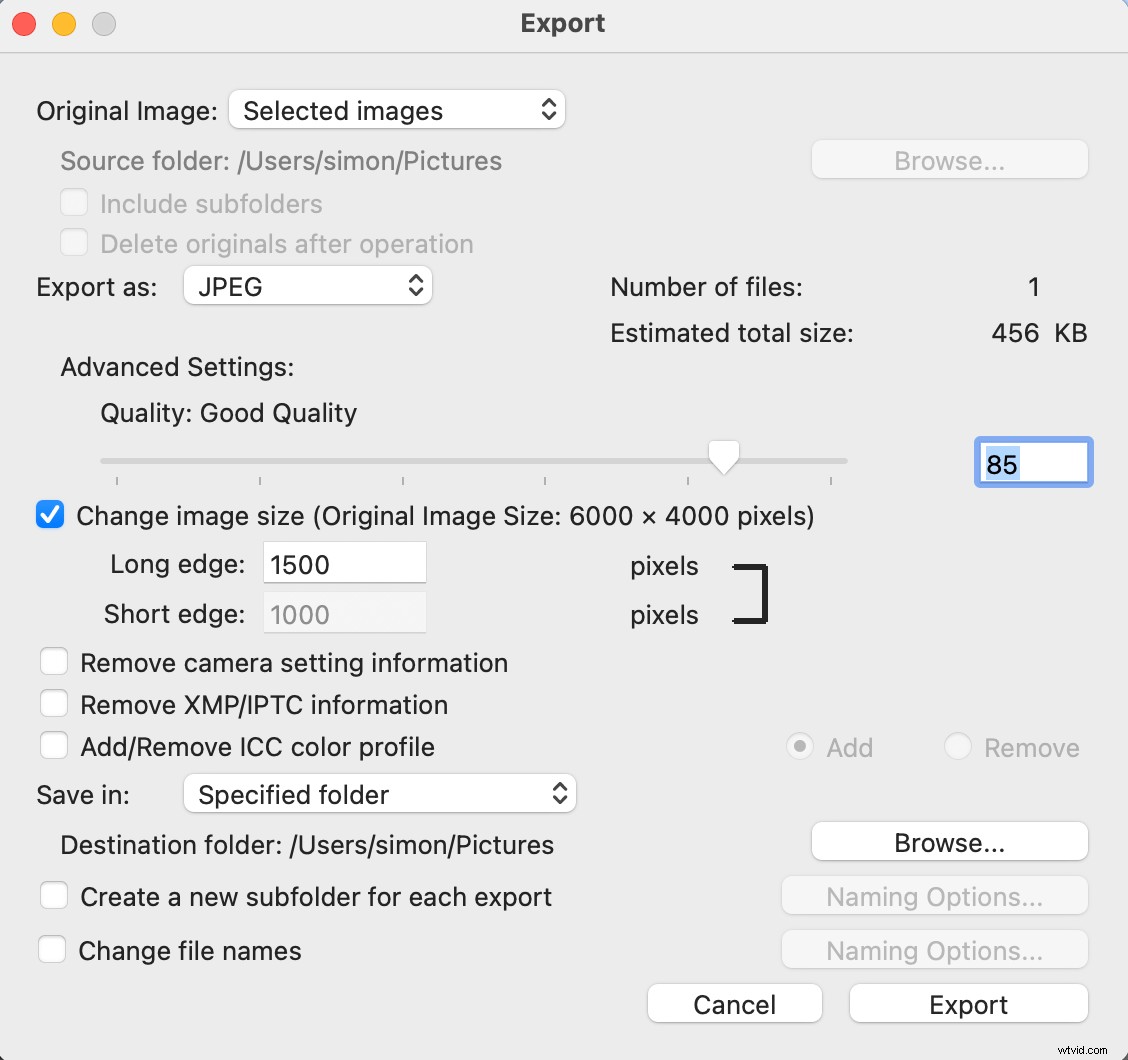Check Add/Remove ICC color profile

point(55,745)
